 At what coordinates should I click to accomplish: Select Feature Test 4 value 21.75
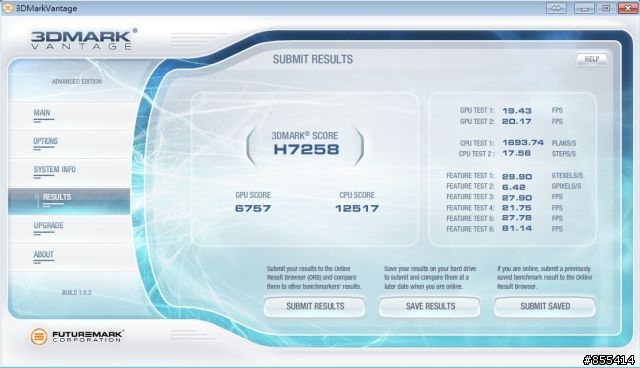tap(517, 208)
